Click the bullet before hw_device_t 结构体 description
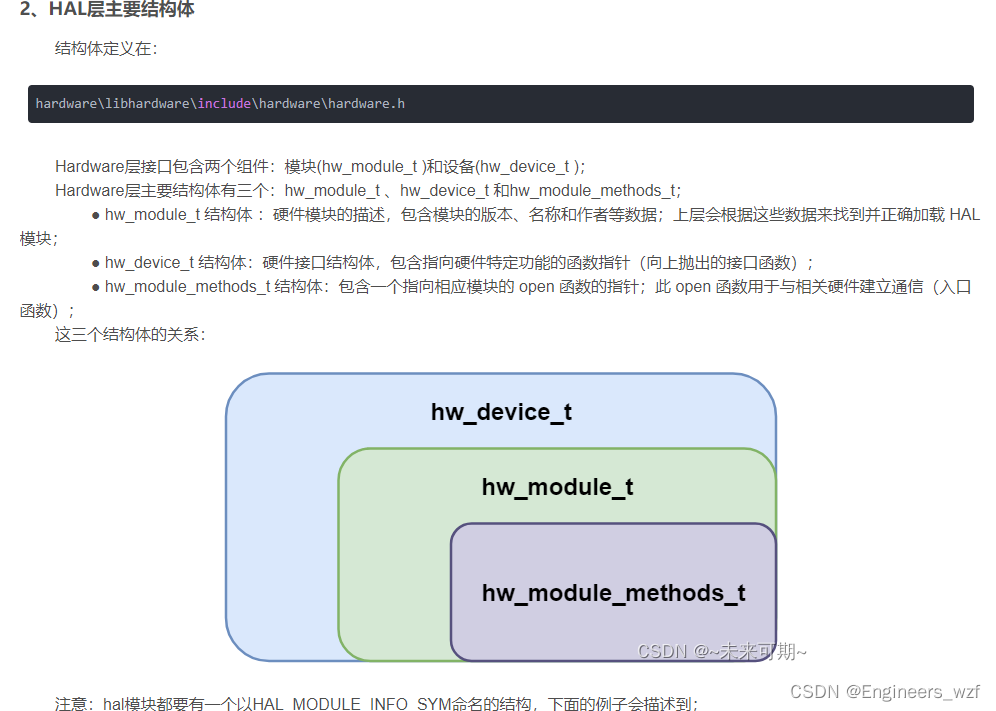 click(97, 262)
